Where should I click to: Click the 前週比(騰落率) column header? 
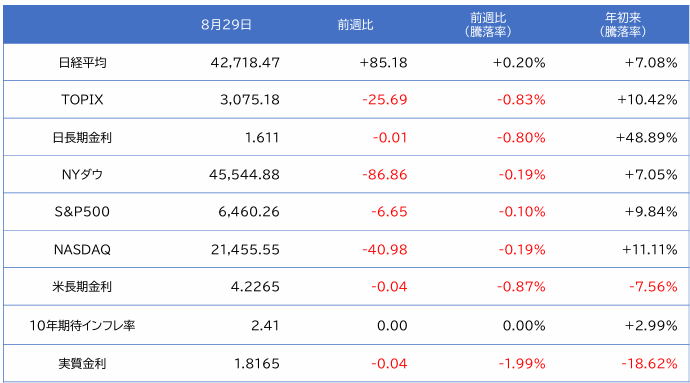tap(488, 25)
